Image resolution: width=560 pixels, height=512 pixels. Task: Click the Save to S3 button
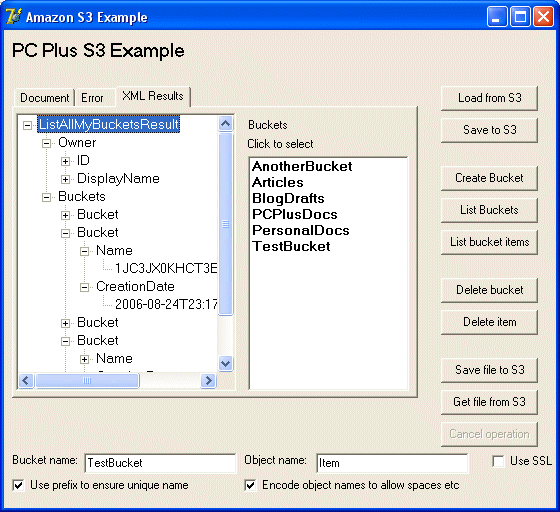click(x=489, y=130)
